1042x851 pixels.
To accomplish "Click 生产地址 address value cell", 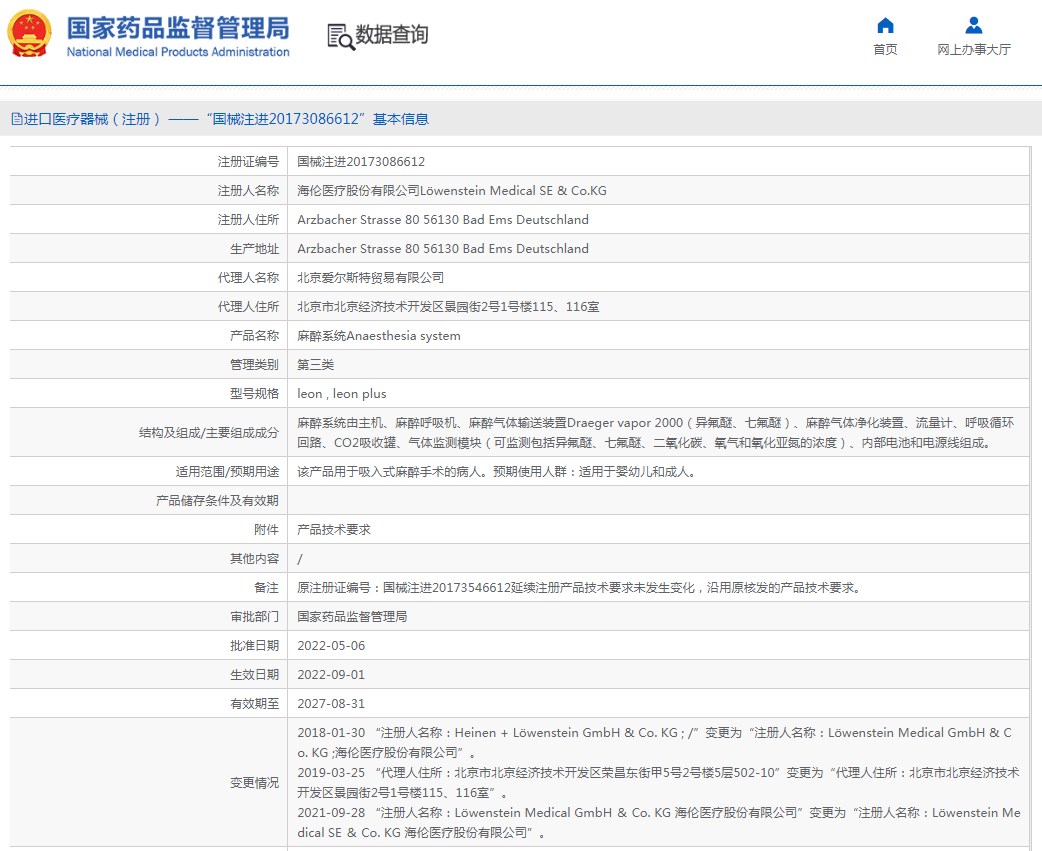I will coord(658,248).
